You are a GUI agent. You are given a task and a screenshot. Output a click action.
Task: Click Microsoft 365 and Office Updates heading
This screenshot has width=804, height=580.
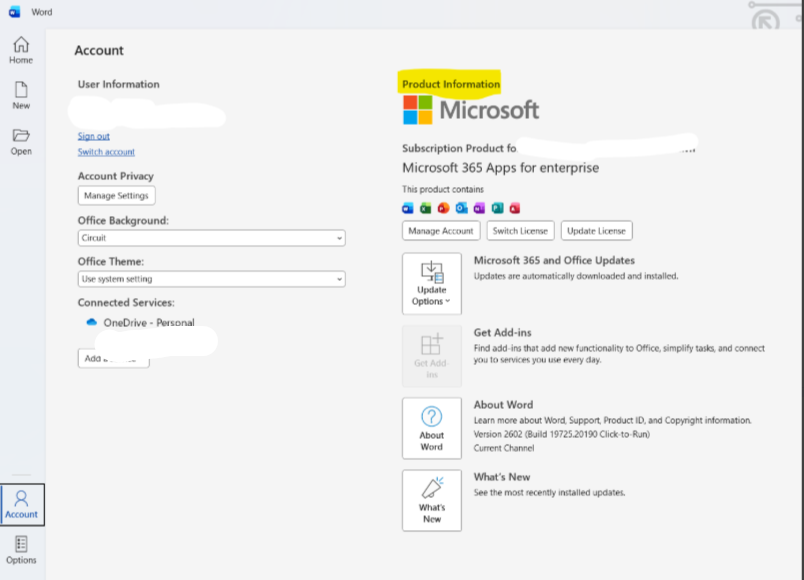554,260
